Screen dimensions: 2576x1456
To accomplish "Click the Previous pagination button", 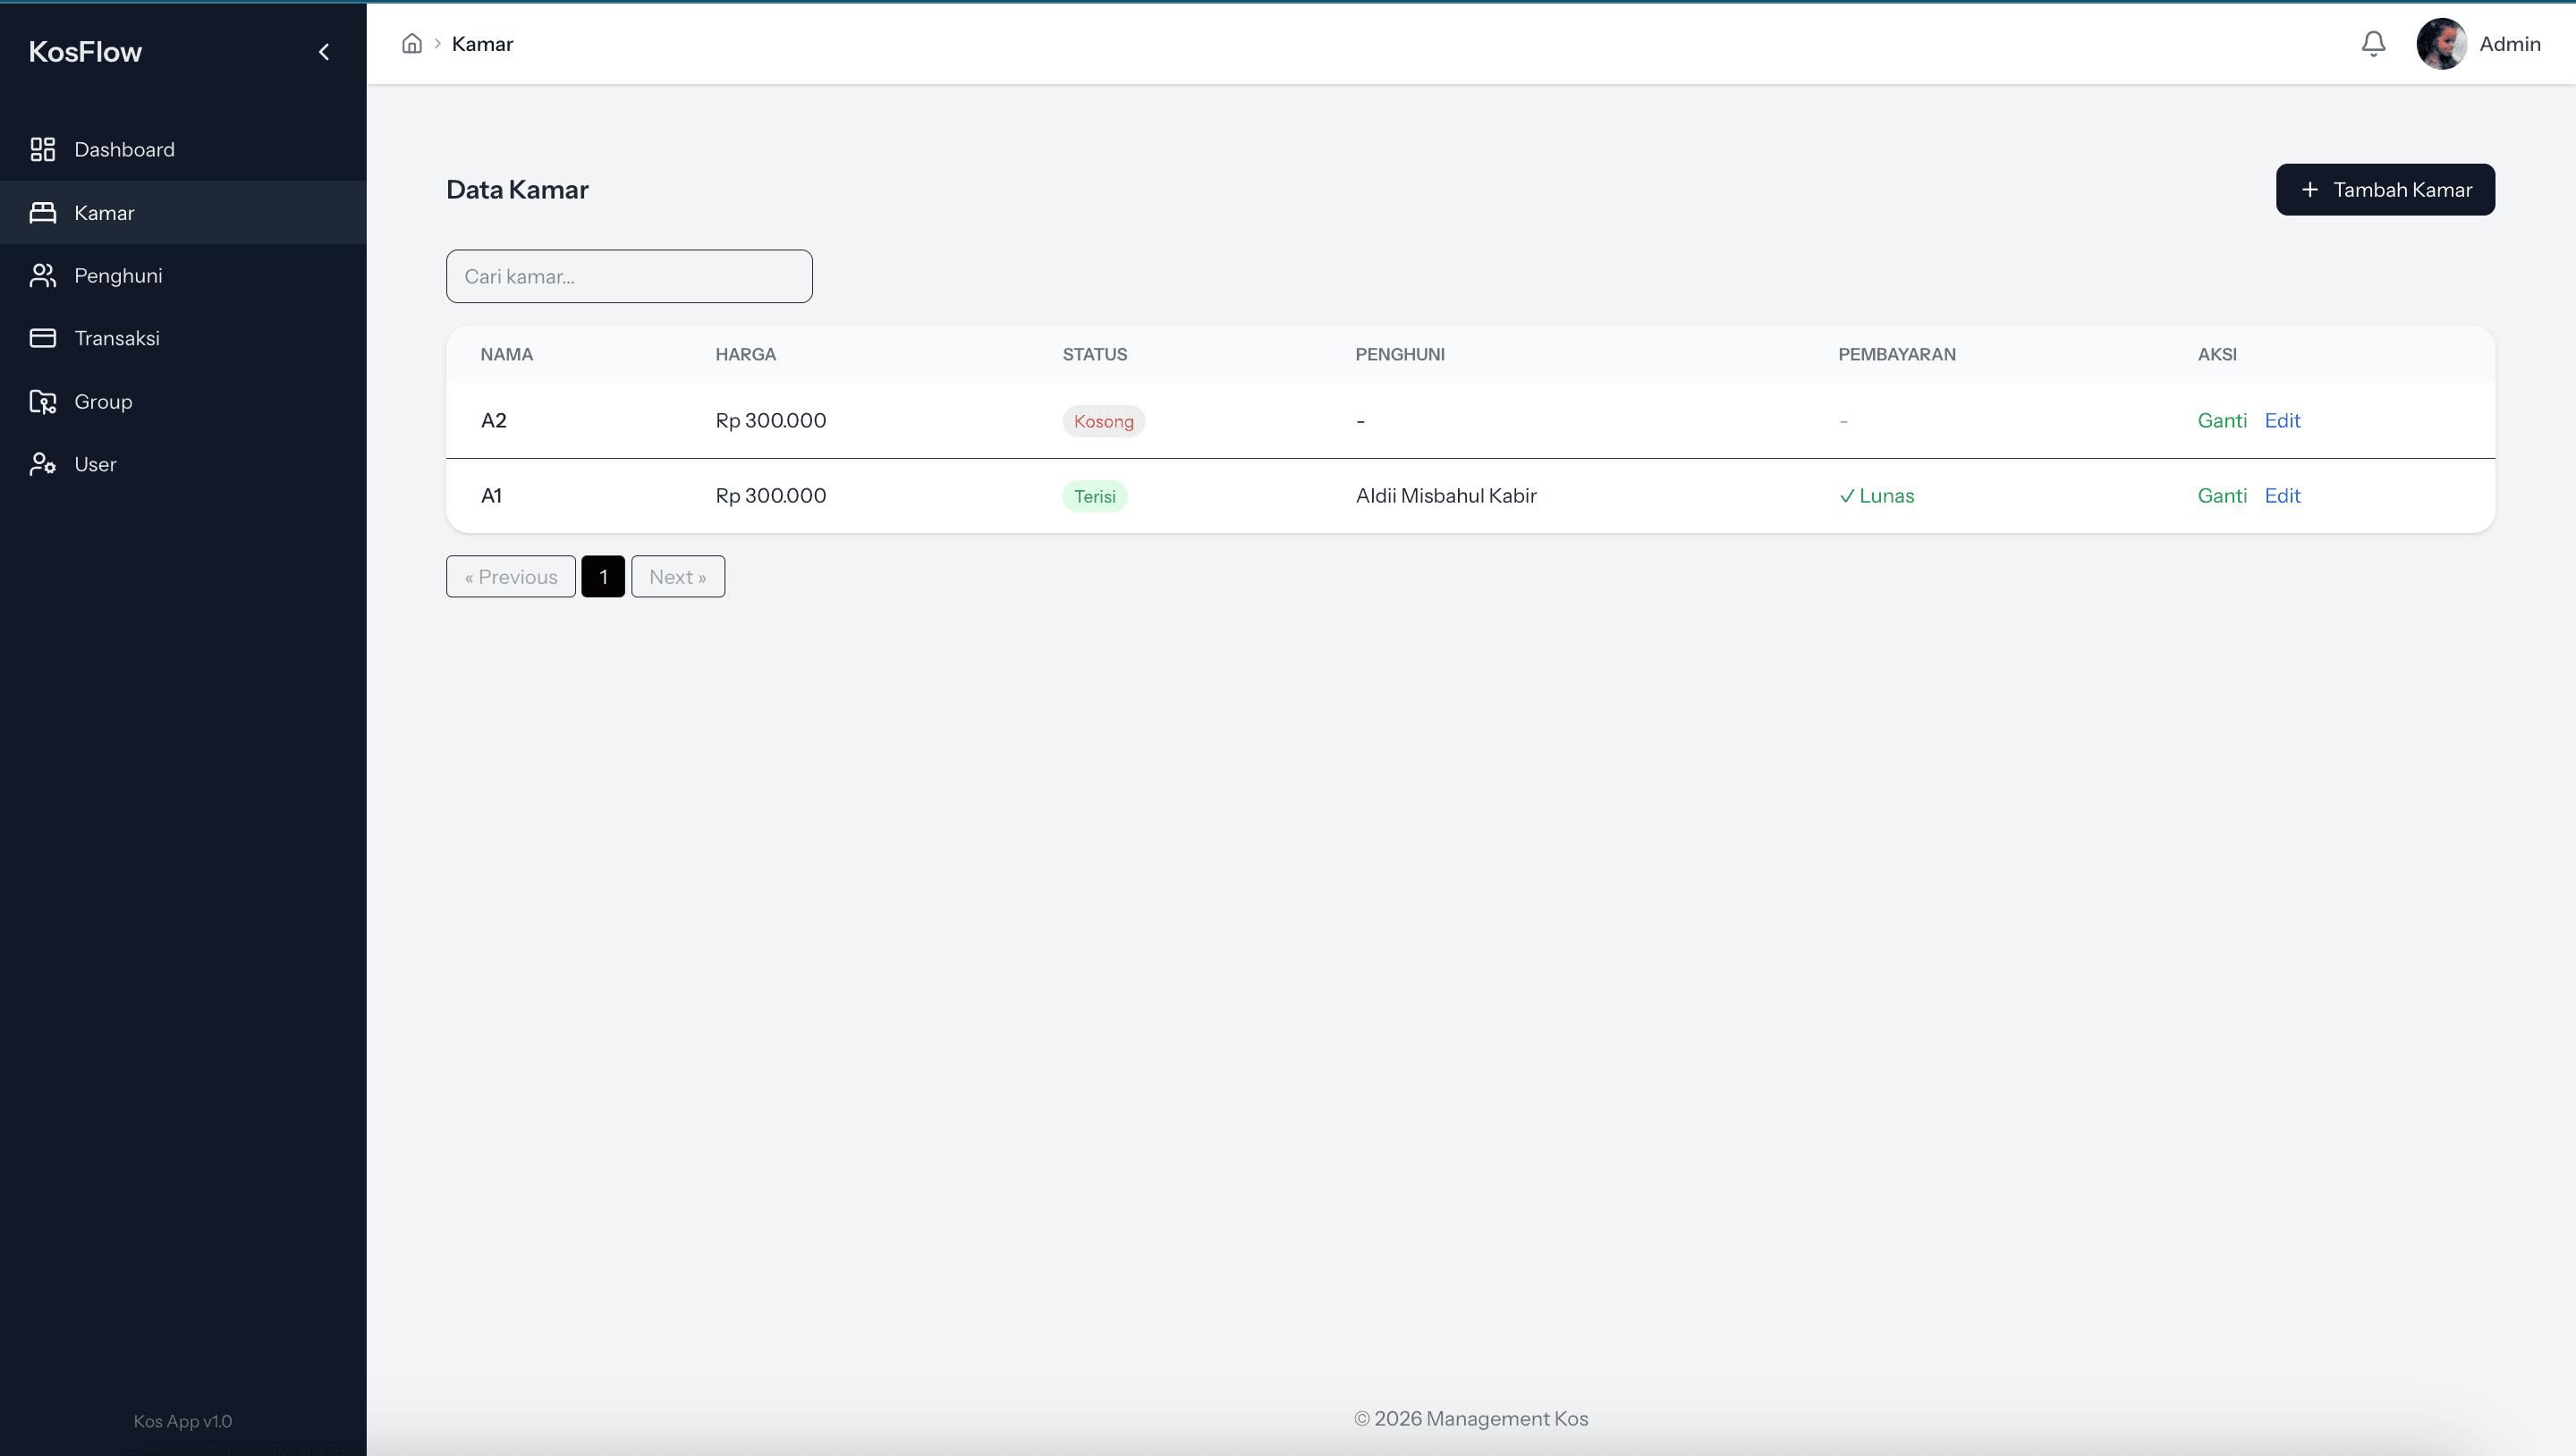I will tap(510, 577).
